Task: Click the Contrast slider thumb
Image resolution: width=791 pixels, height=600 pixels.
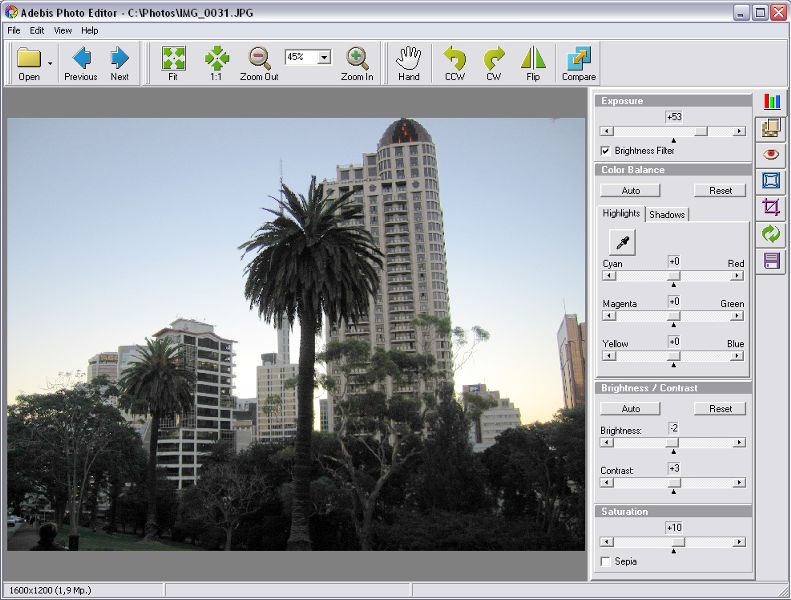Action: 674,483
